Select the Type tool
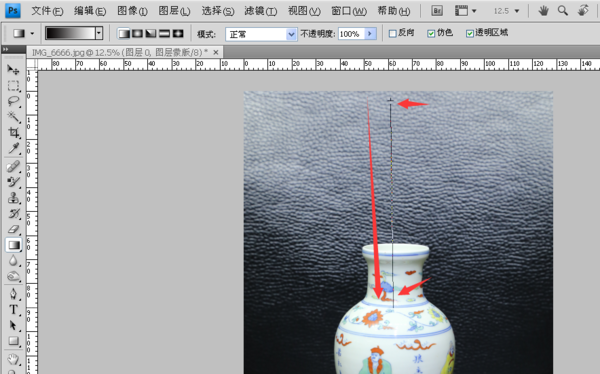This screenshot has width=600, height=374. [13, 309]
